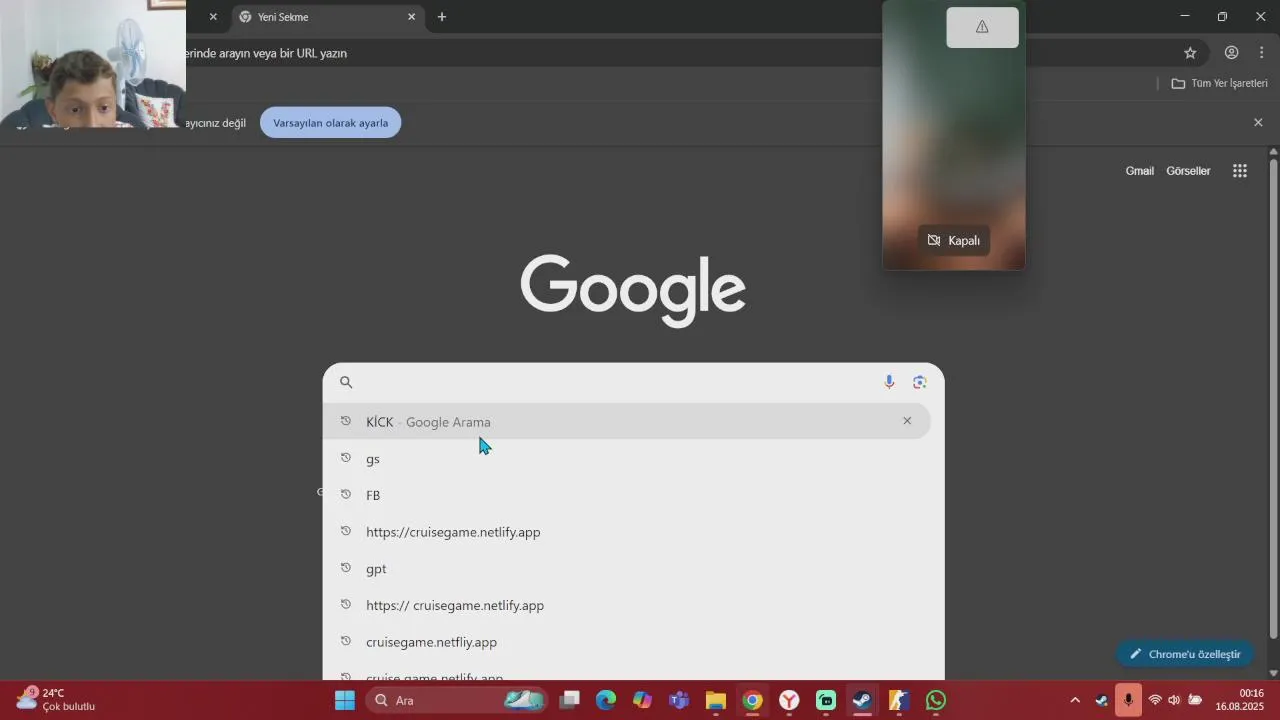This screenshot has height=720, width=1280.
Task: Select the FB search suggestion
Action: pyautogui.click(x=628, y=495)
